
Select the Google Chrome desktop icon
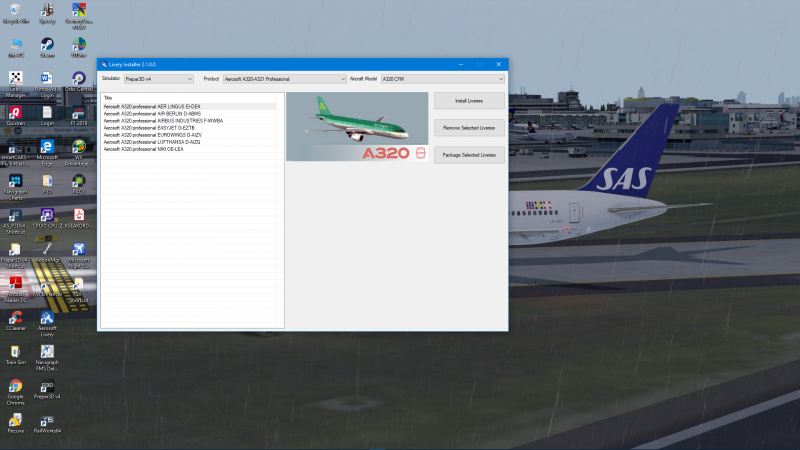(x=15, y=392)
